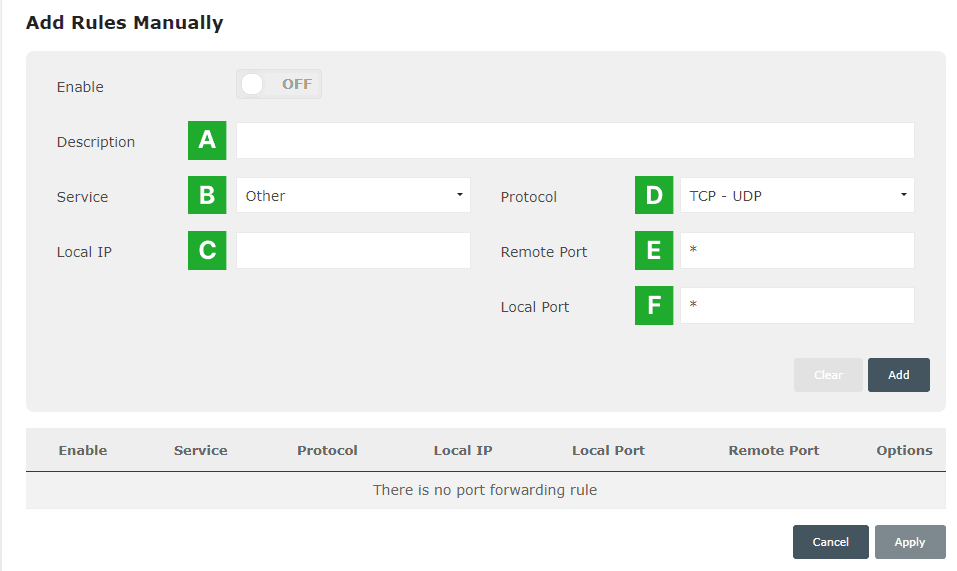The width and height of the screenshot is (957, 571).
Task: Click the Local Port input field
Action: click(797, 306)
